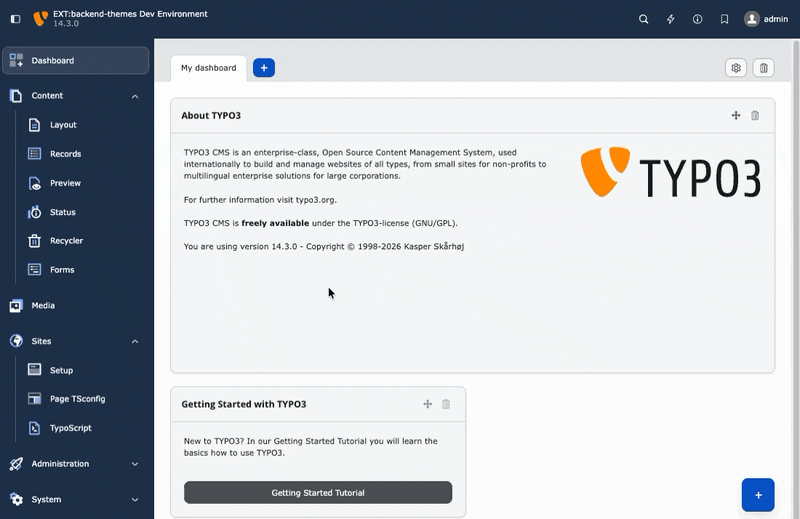Click move handle on Getting Started widget

click(428, 404)
